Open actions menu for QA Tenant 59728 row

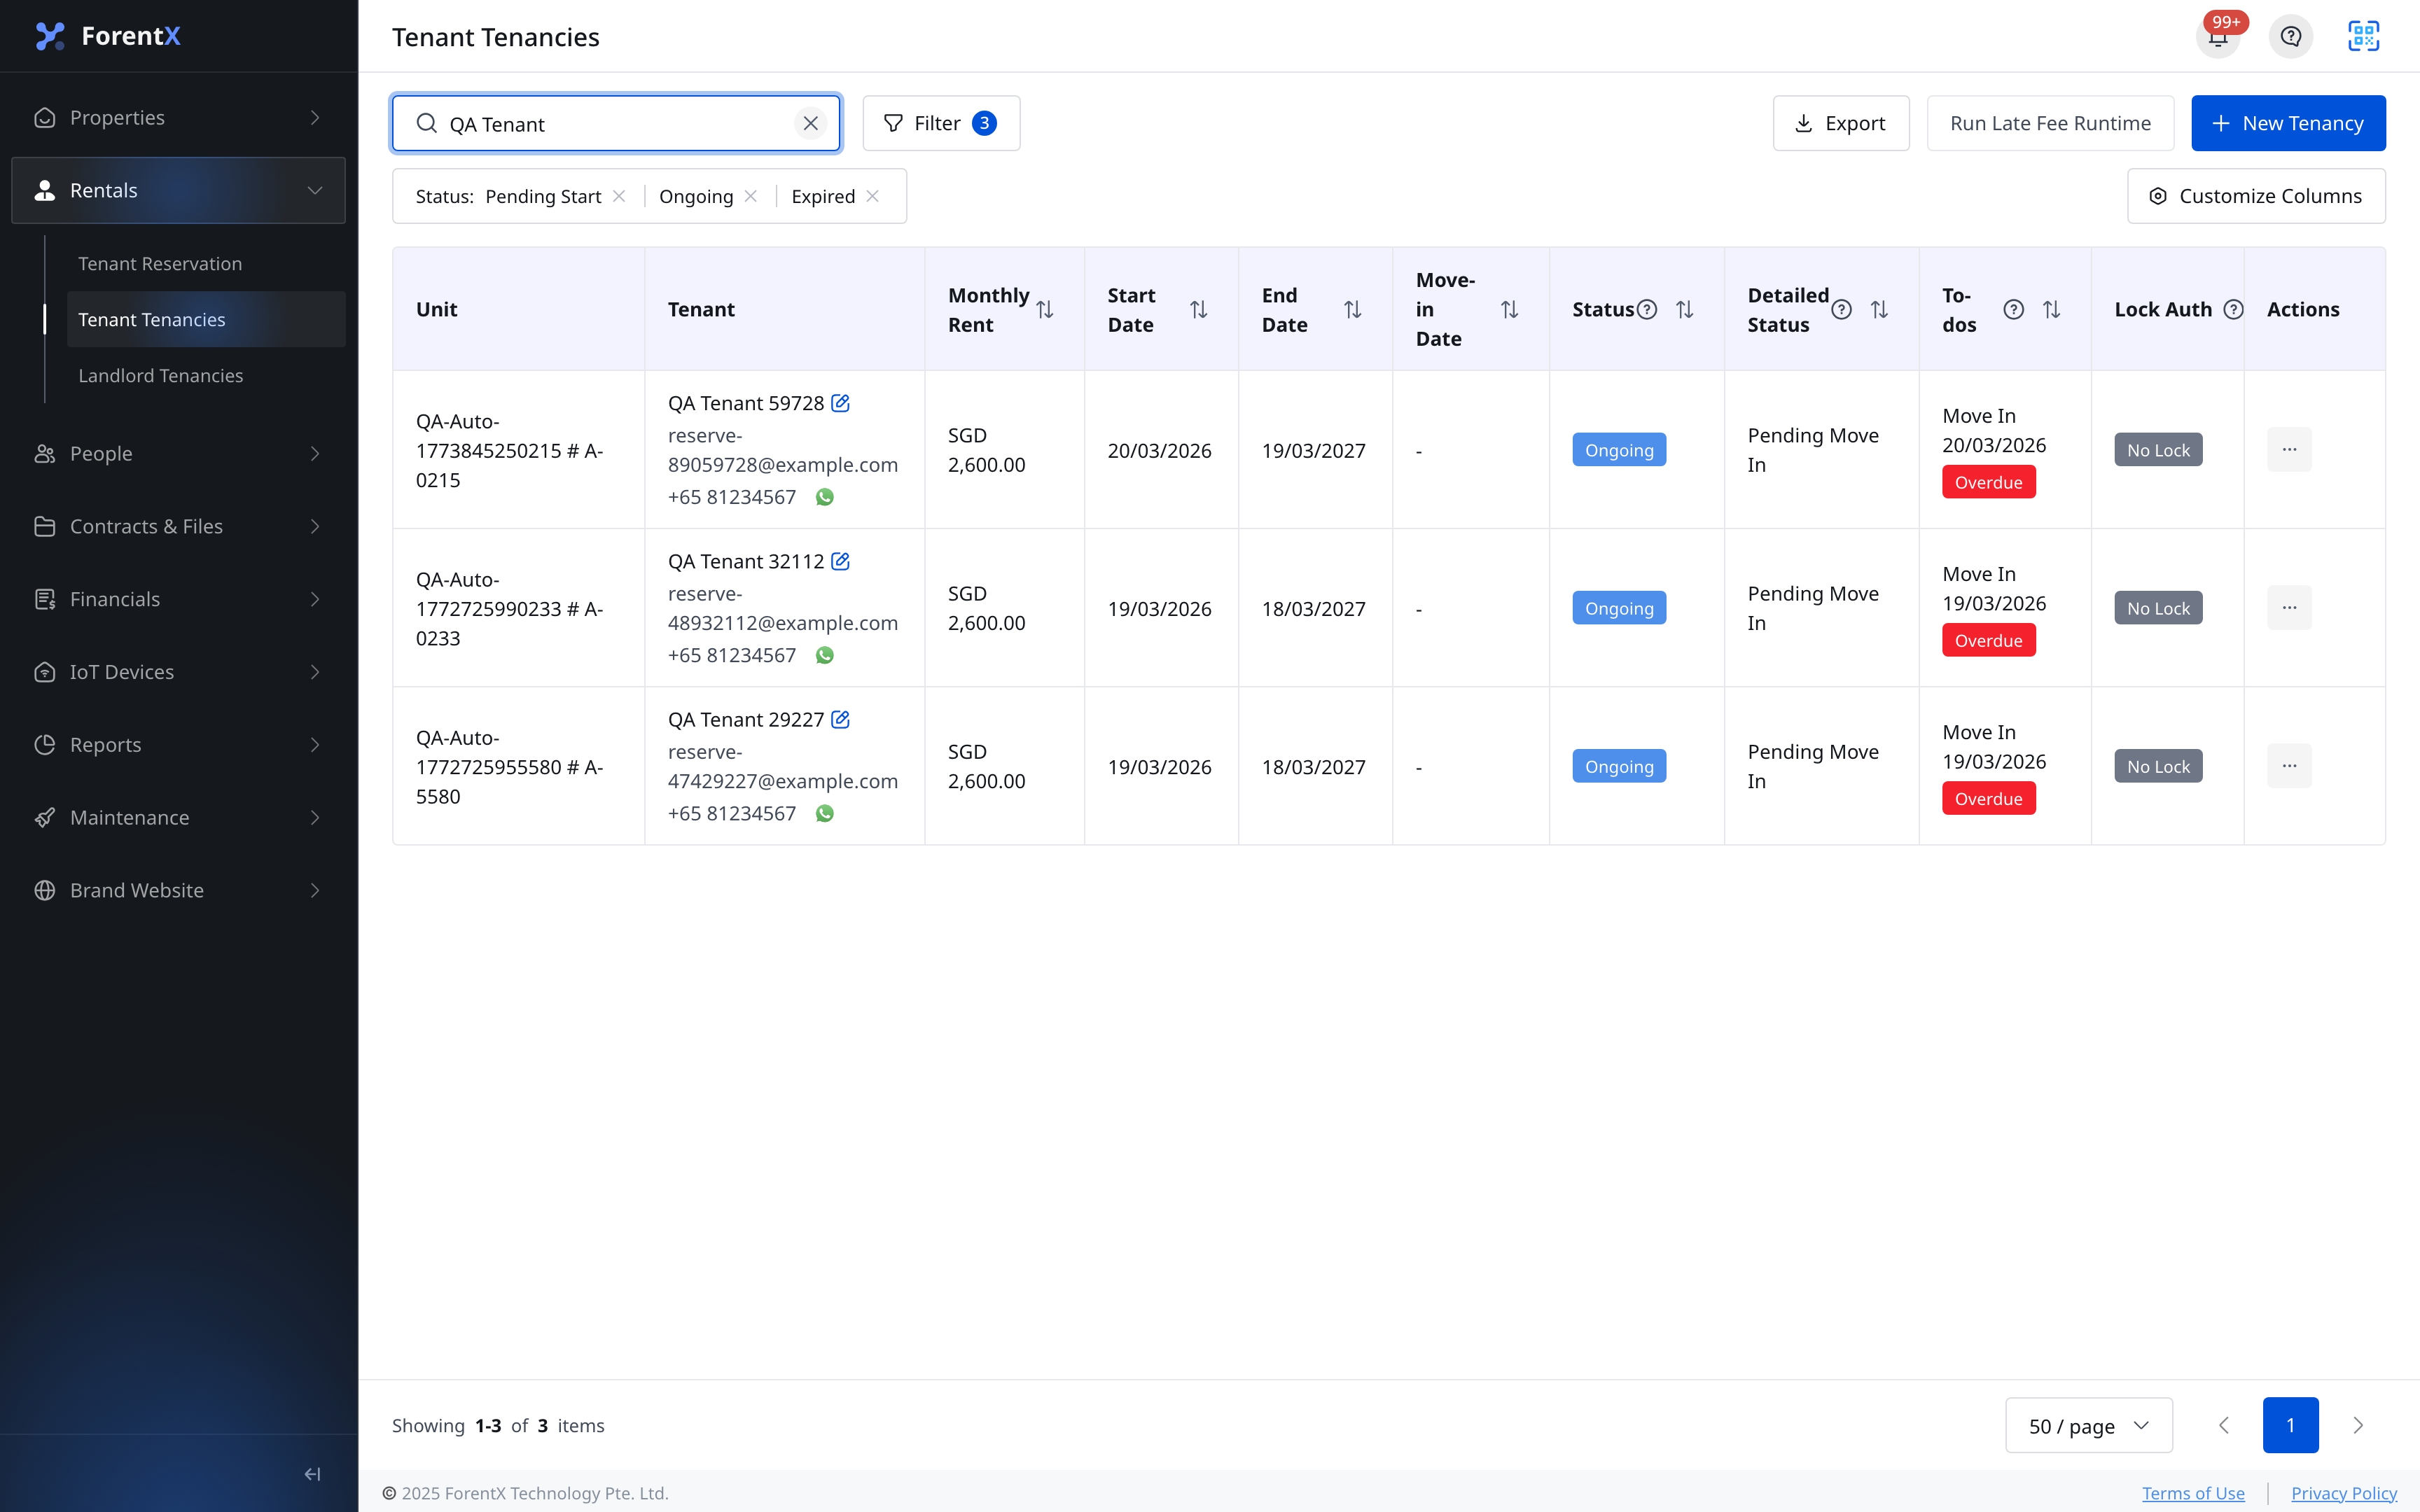pos(2289,450)
